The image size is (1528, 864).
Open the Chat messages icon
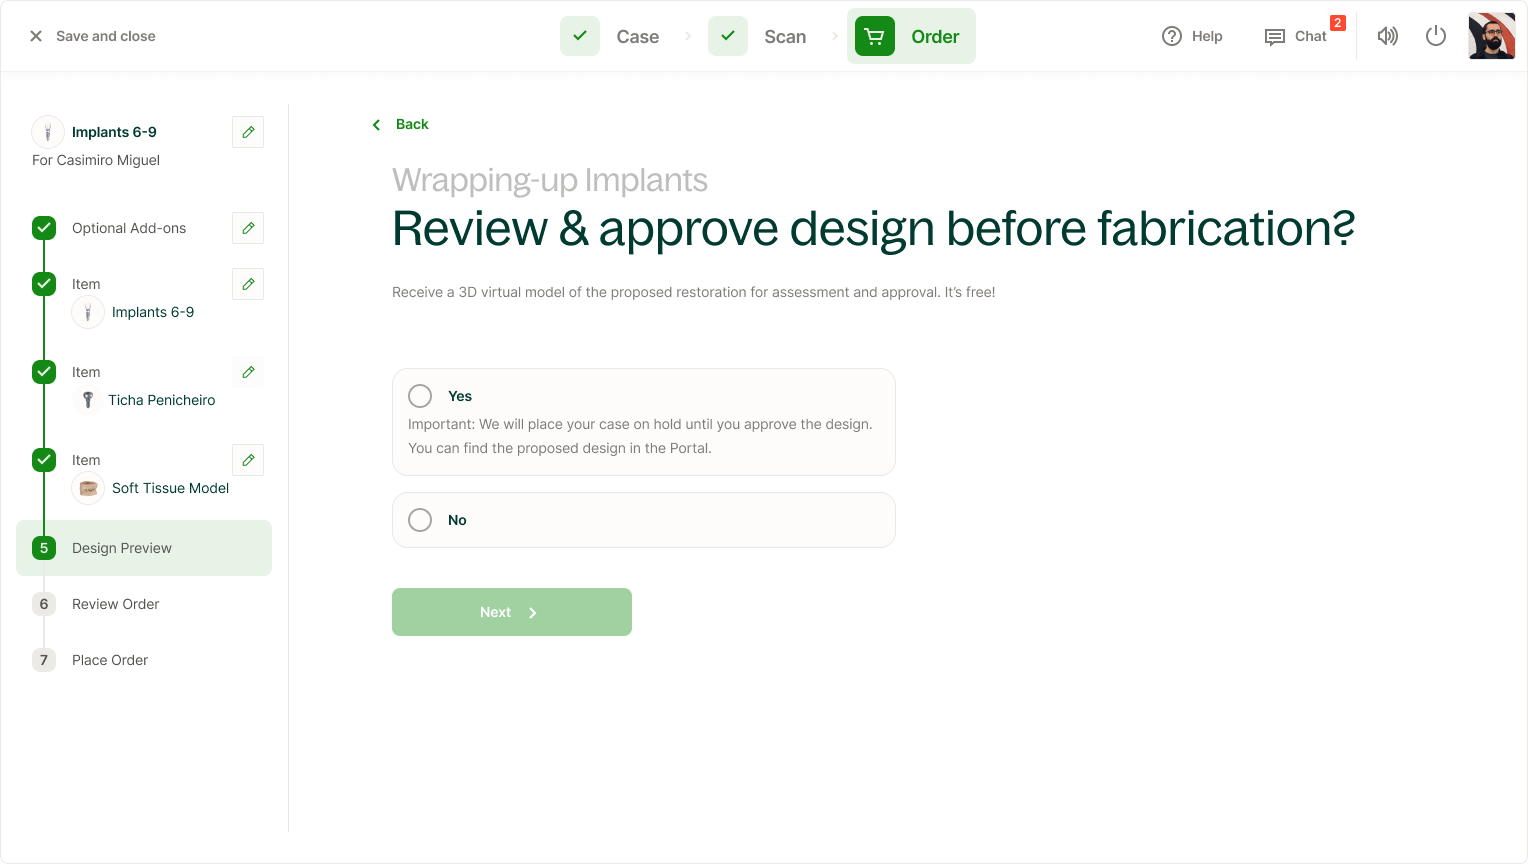click(x=1275, y=37)
